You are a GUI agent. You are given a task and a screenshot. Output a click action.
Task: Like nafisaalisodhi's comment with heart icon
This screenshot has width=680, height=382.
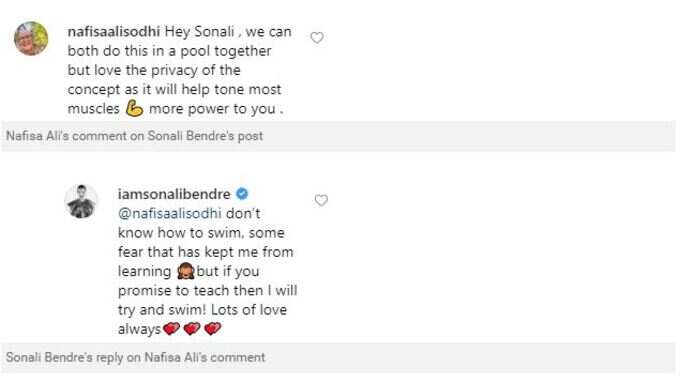click(317, 38)
